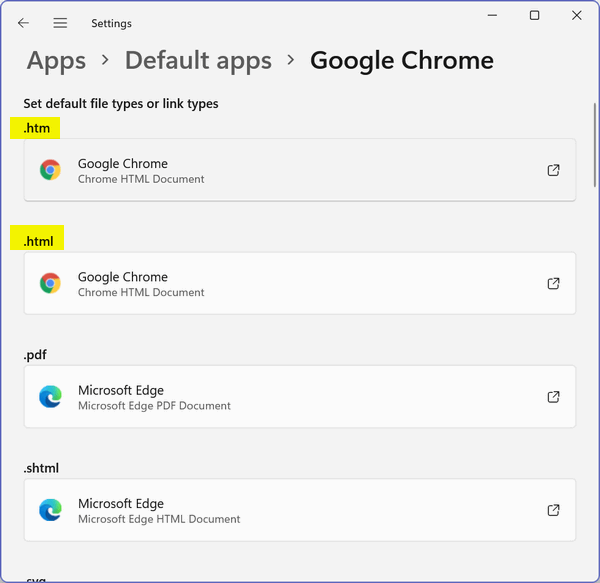
Task: Minimize the Settings window
Action: tap(492, 15)
